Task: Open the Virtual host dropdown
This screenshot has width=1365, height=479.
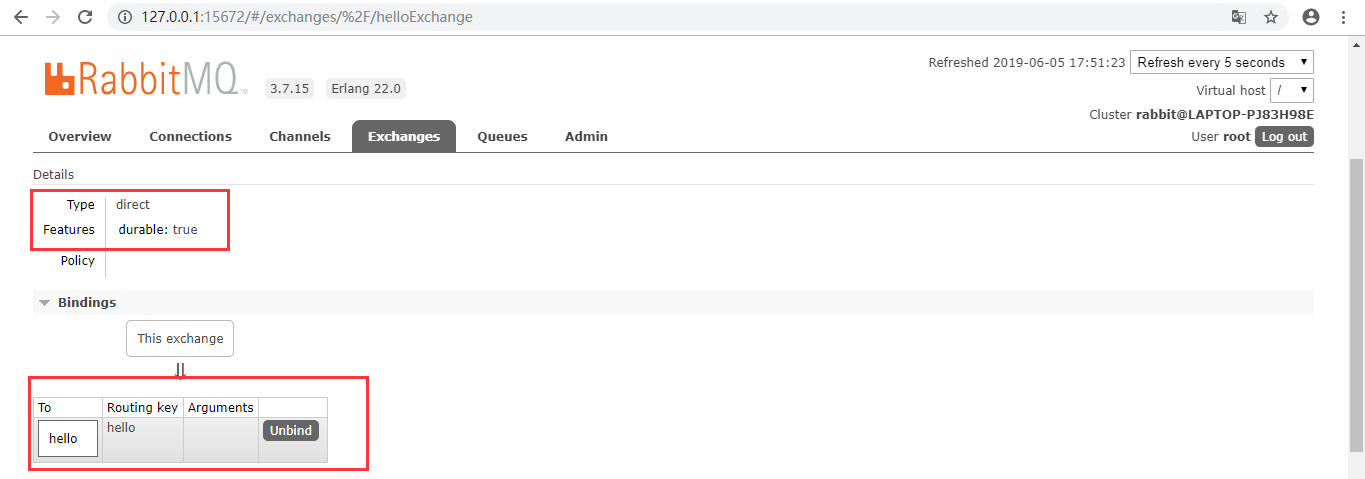Action: pyautogui.click(x=1292, y=90)
